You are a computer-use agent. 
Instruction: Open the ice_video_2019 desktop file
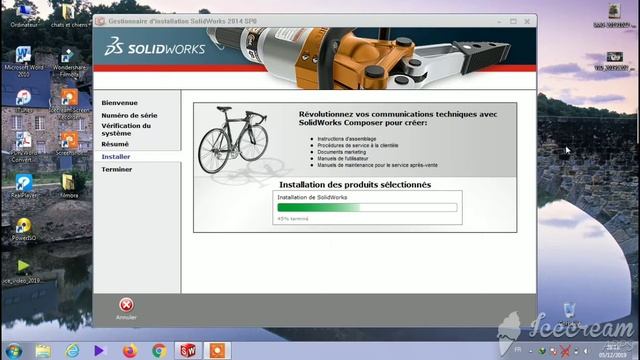point(22,271)
